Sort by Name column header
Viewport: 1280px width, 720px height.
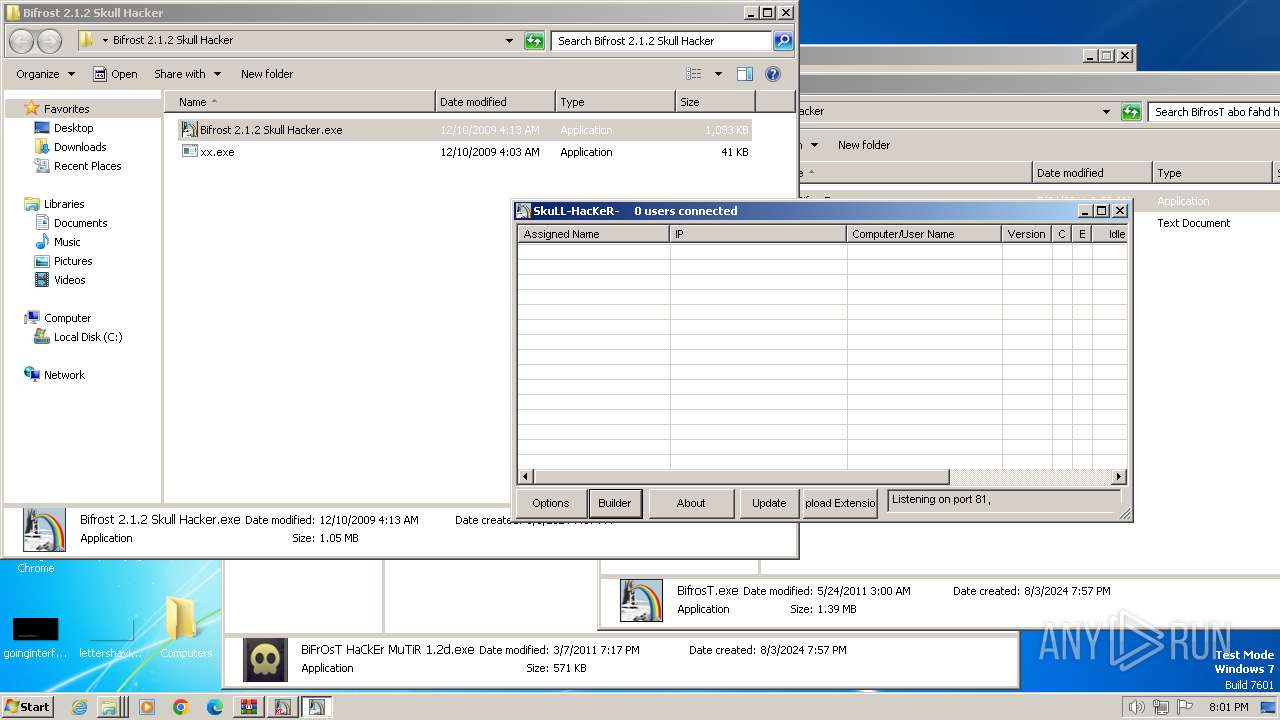coord(299,102)
